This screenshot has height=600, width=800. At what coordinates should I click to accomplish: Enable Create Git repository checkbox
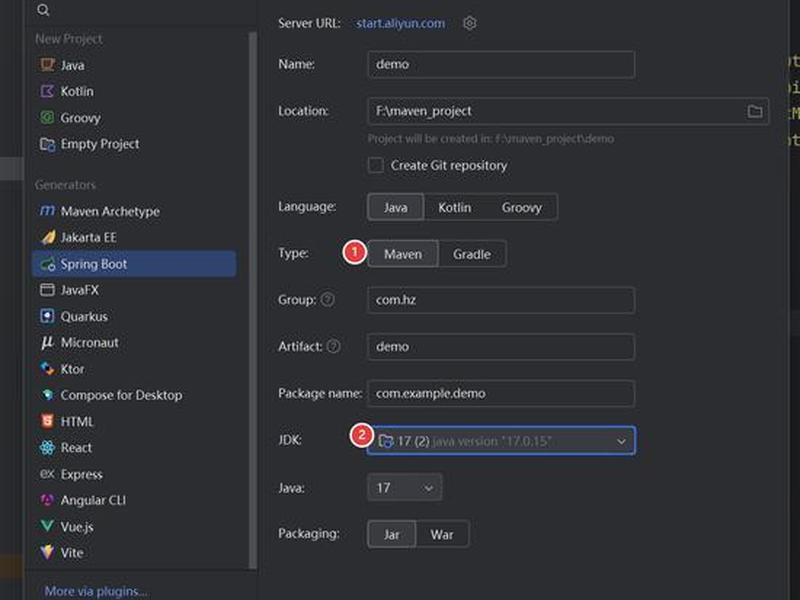coord(376,165)
